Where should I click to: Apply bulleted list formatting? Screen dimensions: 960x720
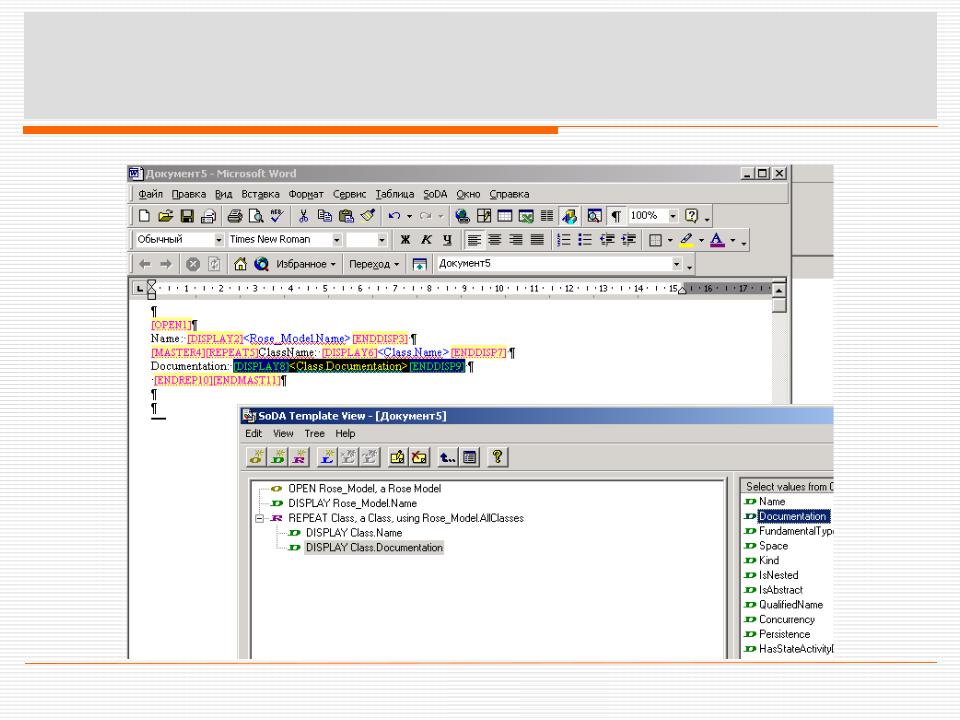pos(585,240)
